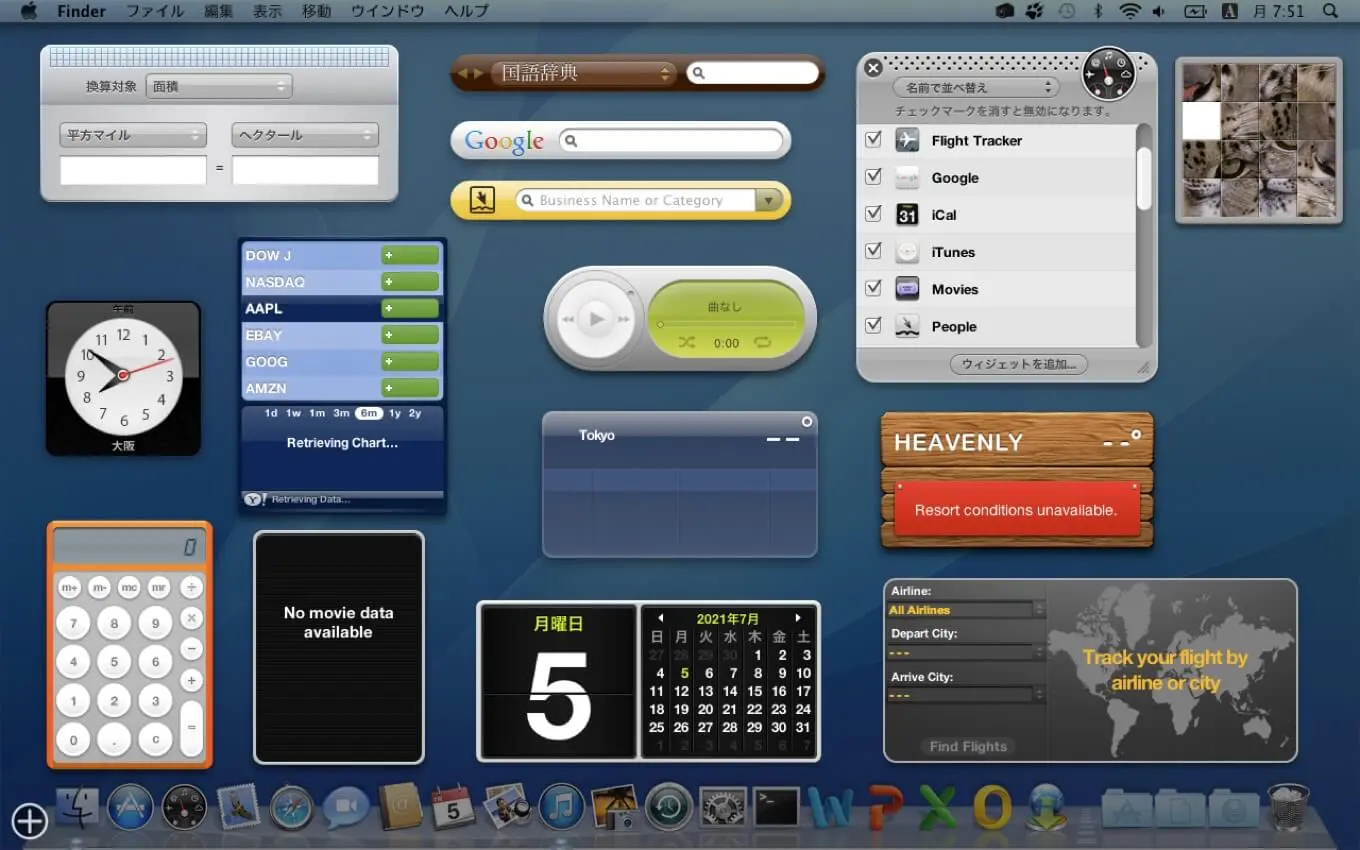The width and height of the screenshot is (1360, 850).
Task: Open the 国語辞典 dictionary selector
Action: pos(584,73)
